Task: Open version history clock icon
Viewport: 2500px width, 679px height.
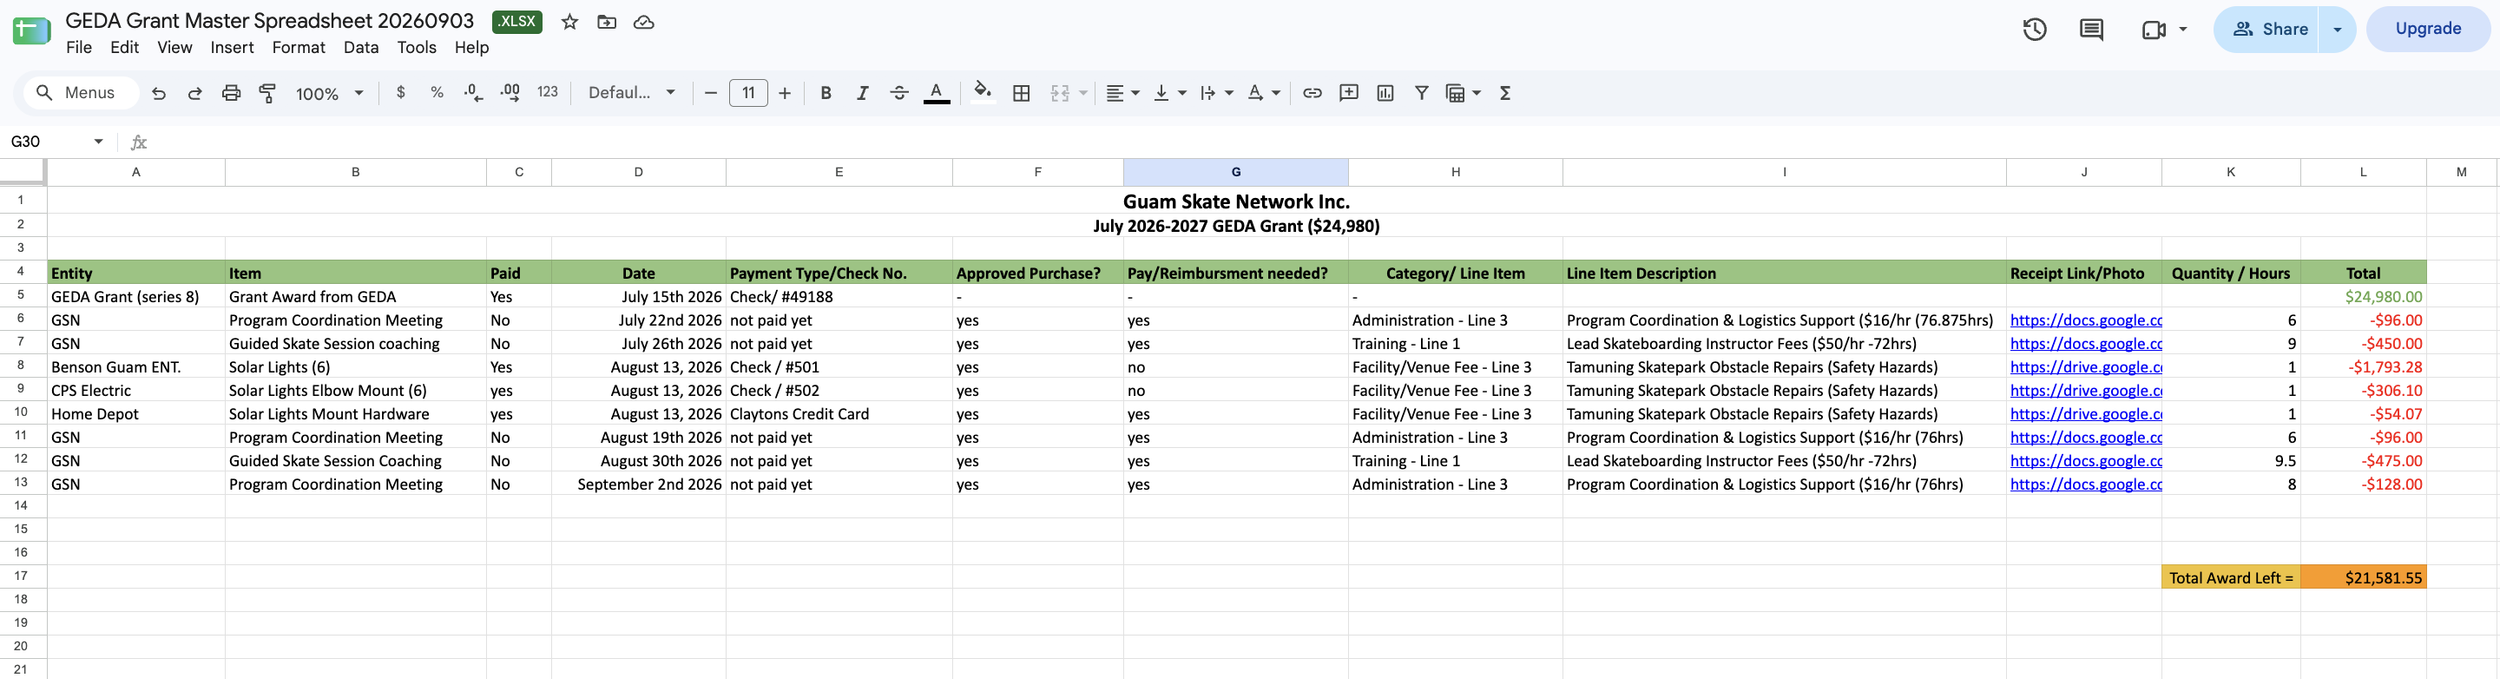Action: 2034,29
